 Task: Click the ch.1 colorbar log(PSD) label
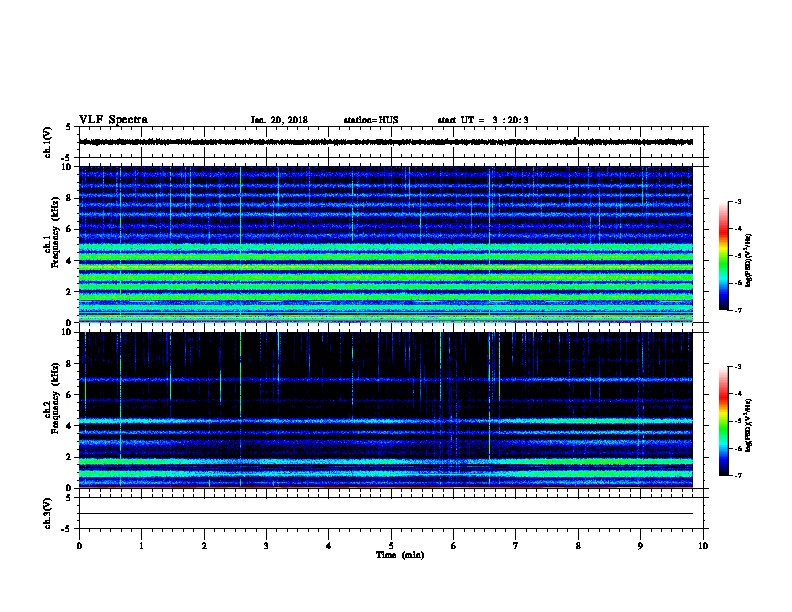(749, 260)
